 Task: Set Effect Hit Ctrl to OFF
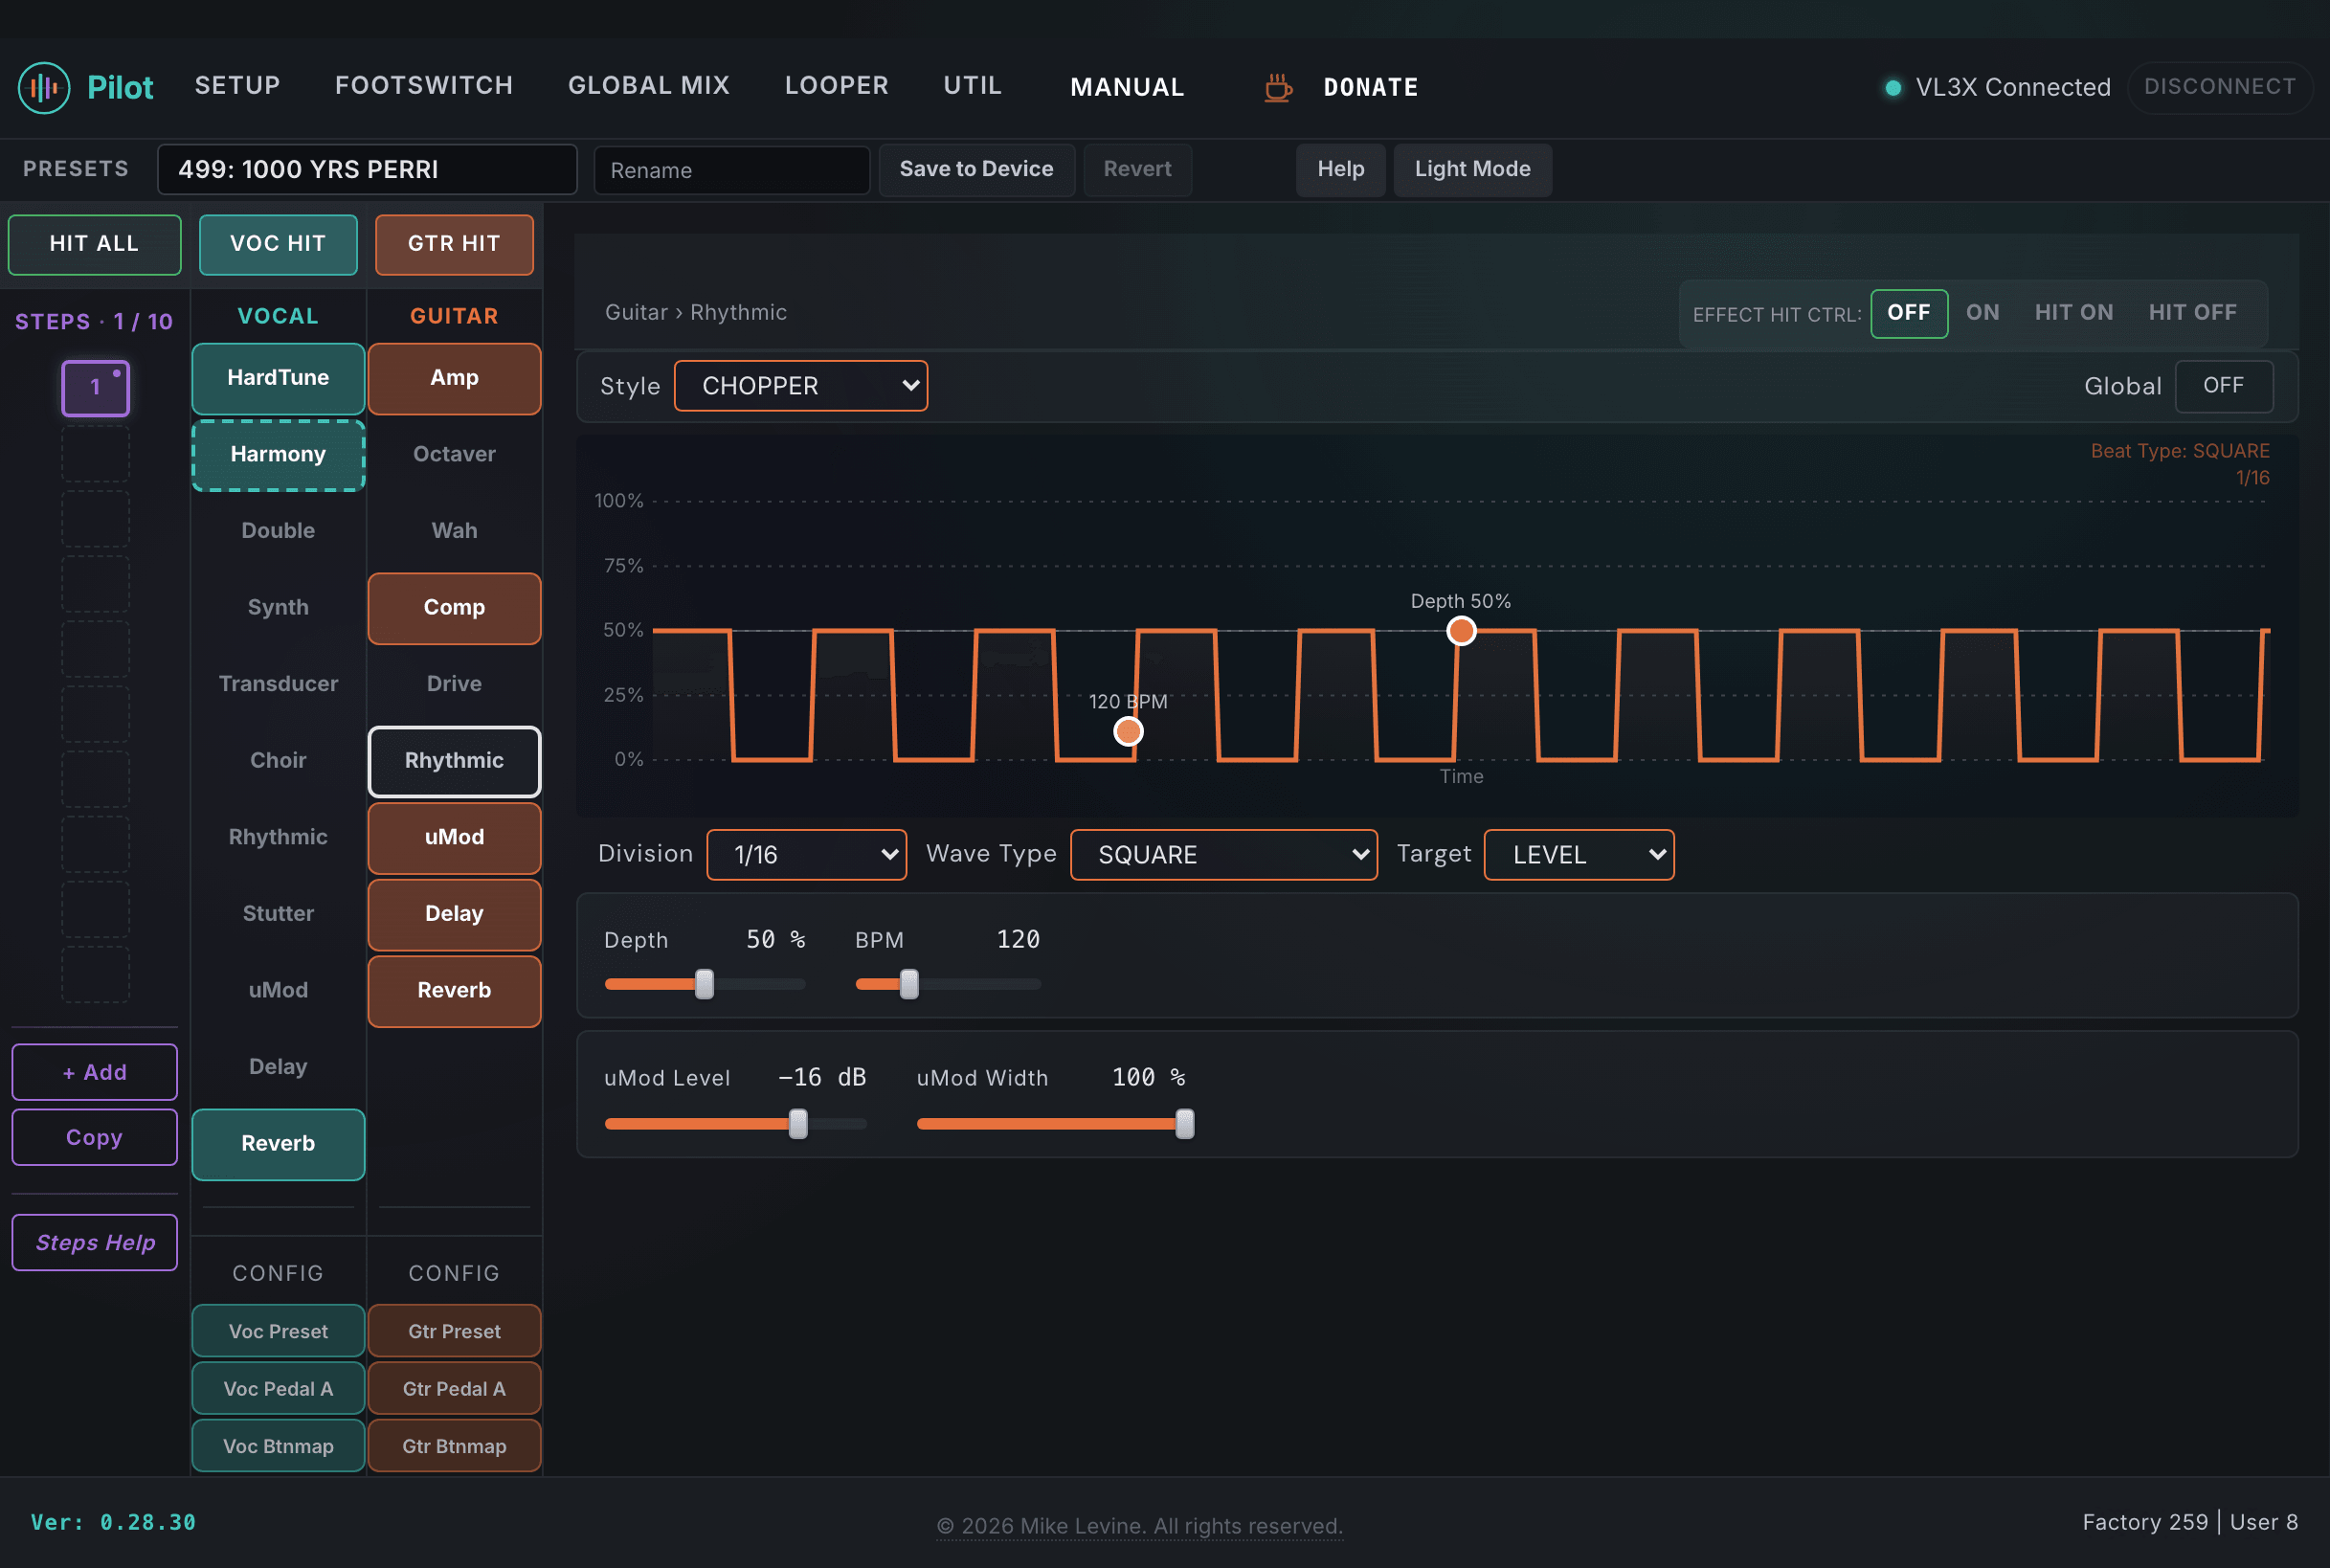1908,313
